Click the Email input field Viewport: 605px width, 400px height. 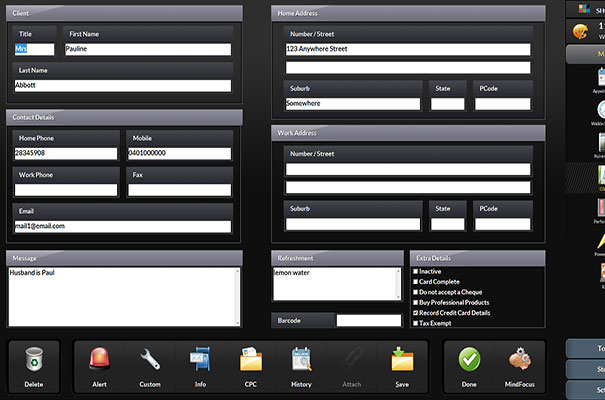coord(122,226)
